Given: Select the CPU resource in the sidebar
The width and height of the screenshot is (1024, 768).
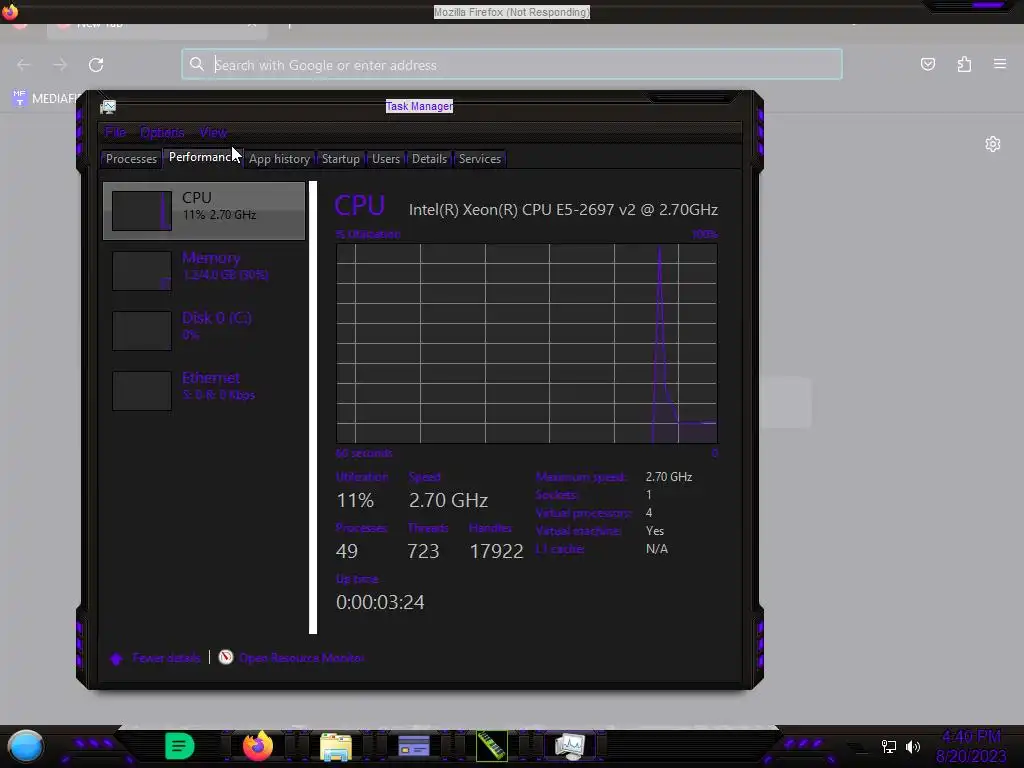Looking at the screenshot, I should coord(204,210).
